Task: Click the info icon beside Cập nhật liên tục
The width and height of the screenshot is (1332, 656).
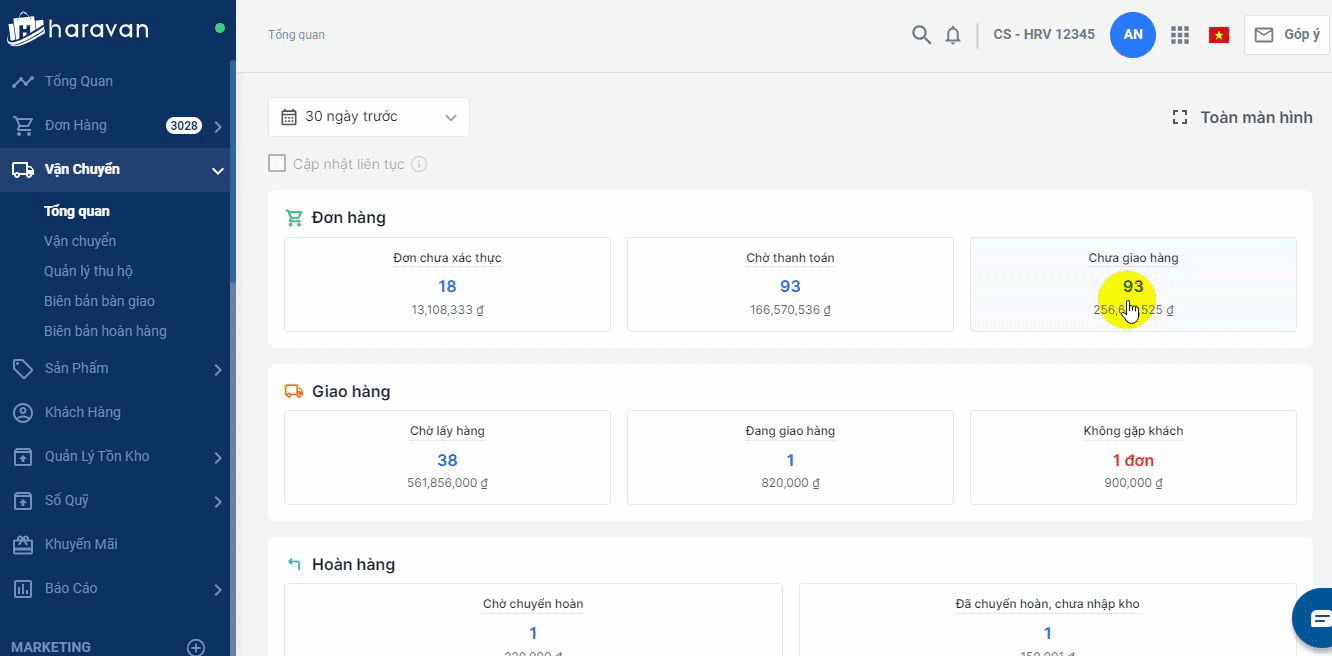Action: coord(419,164)
